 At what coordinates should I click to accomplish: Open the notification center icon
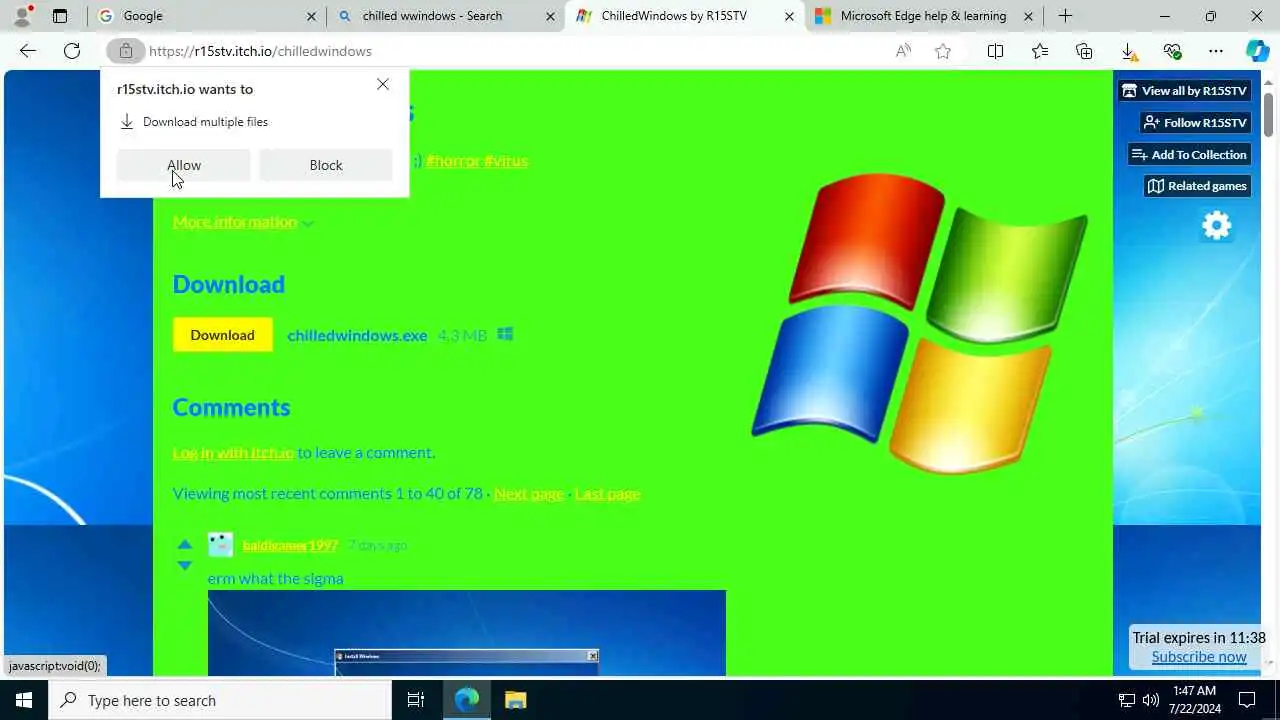[1247, 700]
